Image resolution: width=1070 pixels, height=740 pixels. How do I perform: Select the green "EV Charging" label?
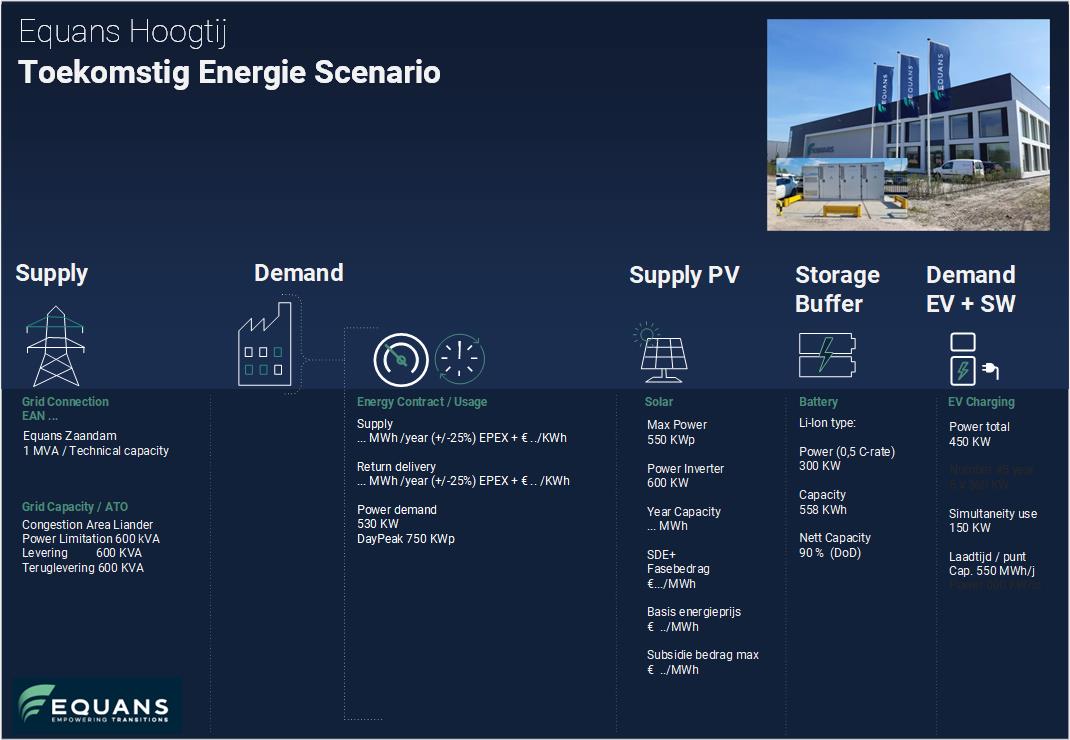click(x=981, y=402)
